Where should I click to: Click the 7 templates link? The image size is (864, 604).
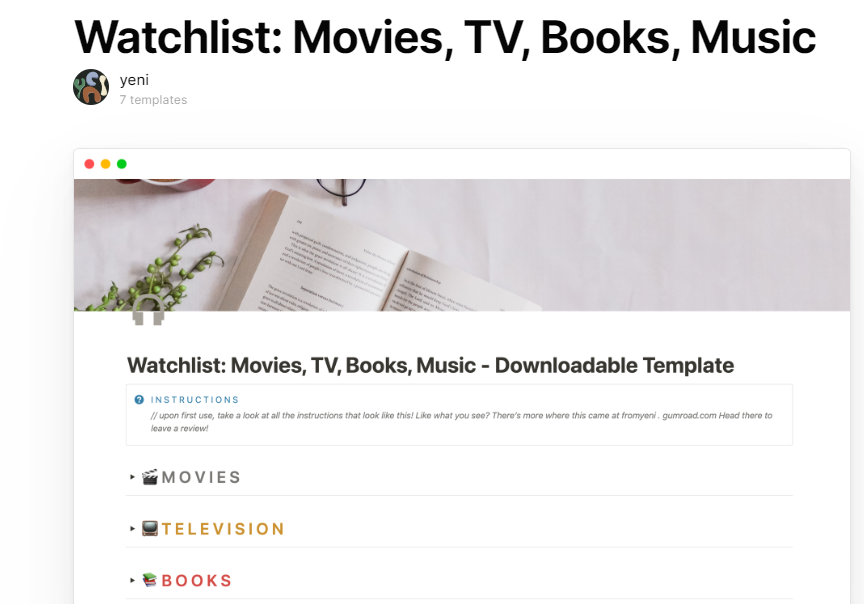click(x=153, y=100)
